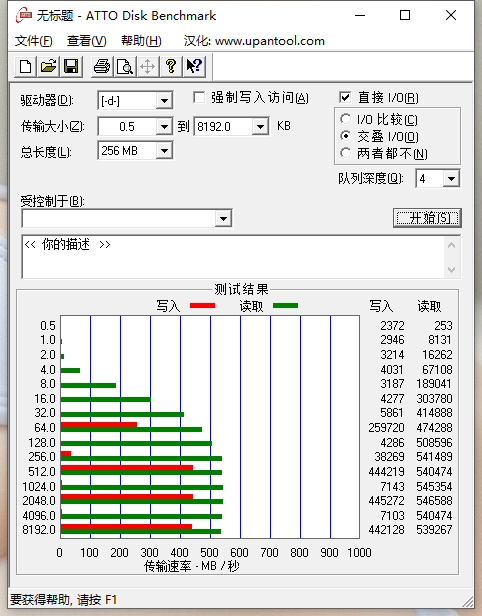Click write value 38269
Viewport: 482px width, 616px height.
(x=389, y=456)
